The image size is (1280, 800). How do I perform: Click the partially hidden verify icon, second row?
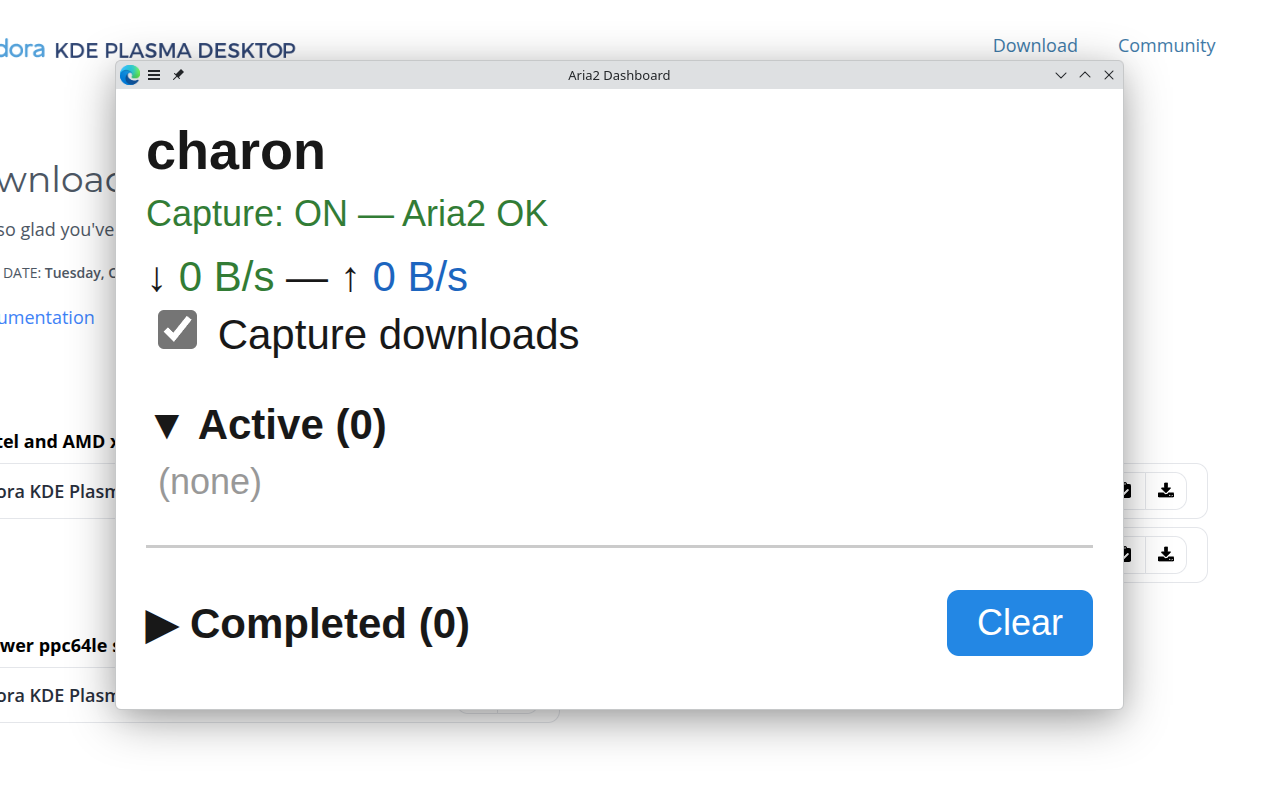(1128, 555)
